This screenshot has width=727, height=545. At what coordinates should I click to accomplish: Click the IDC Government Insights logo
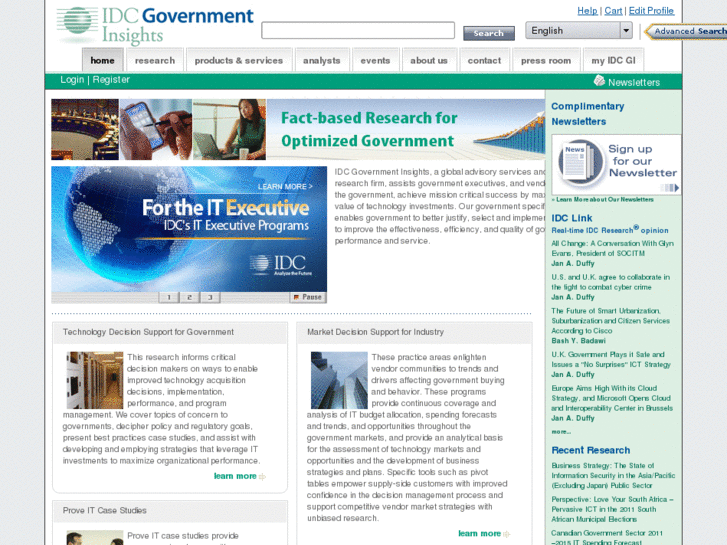coord(155,25)
